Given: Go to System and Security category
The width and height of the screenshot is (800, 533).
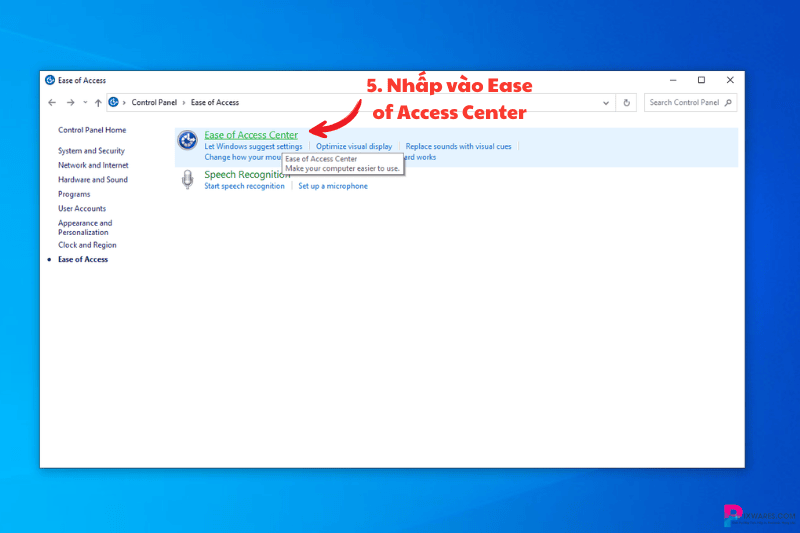Looking at the screenshot, I should [x=91, y=151].
